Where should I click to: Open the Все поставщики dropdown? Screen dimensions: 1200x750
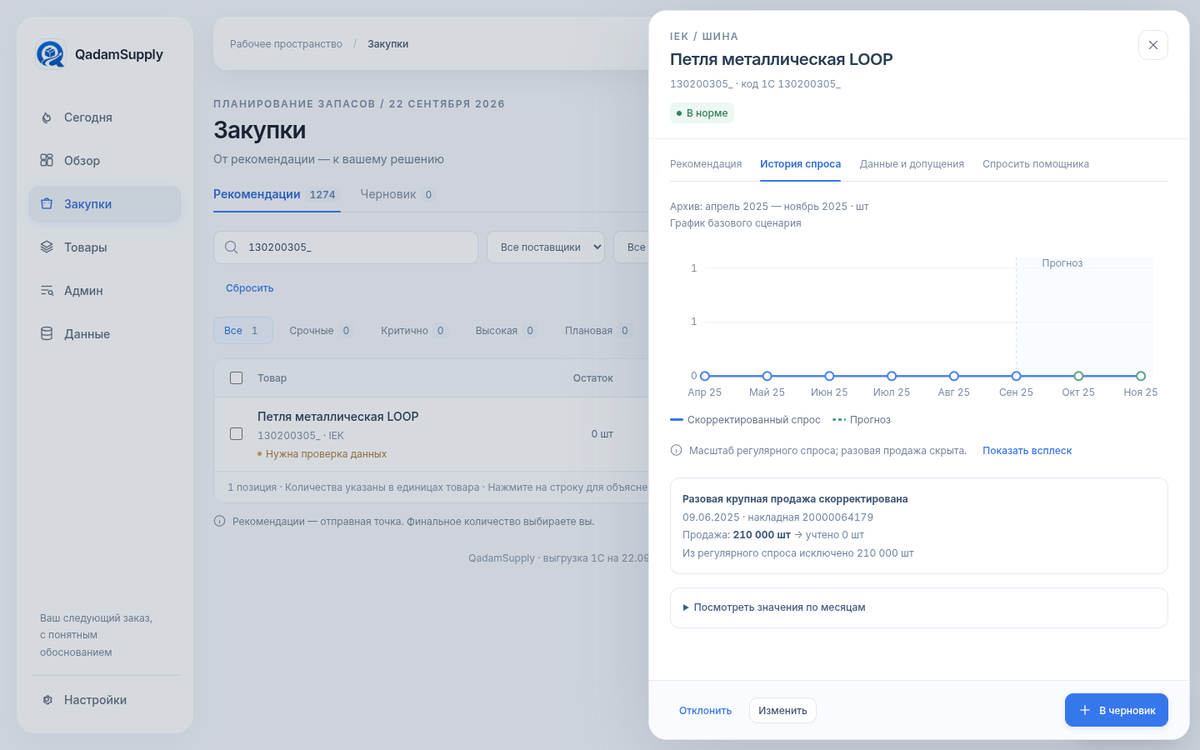[546, 247]
